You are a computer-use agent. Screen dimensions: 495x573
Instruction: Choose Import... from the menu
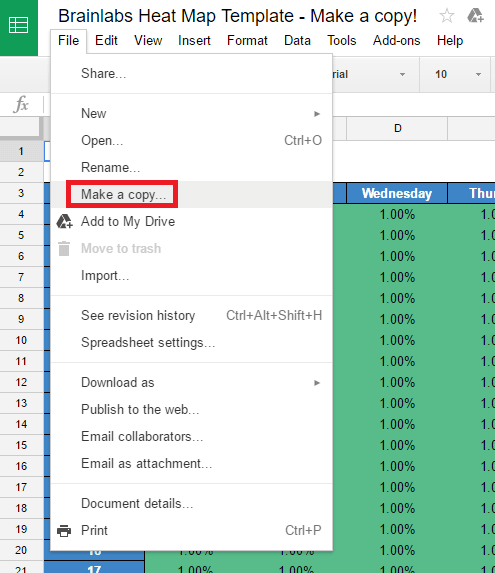pyautogui.click(x=191, y=276)
